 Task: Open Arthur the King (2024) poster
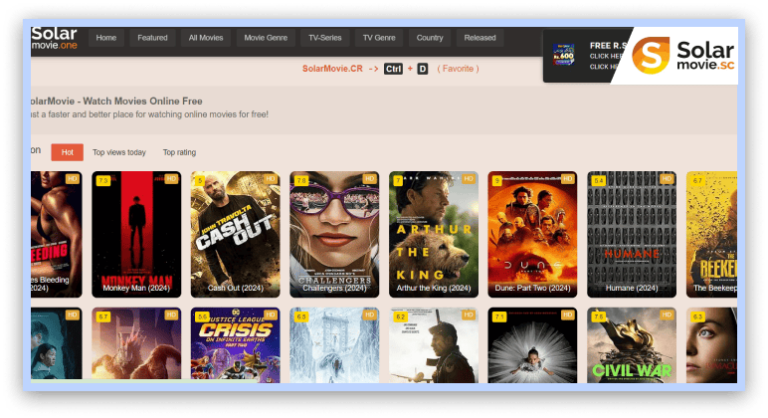(x=433, y=234)
